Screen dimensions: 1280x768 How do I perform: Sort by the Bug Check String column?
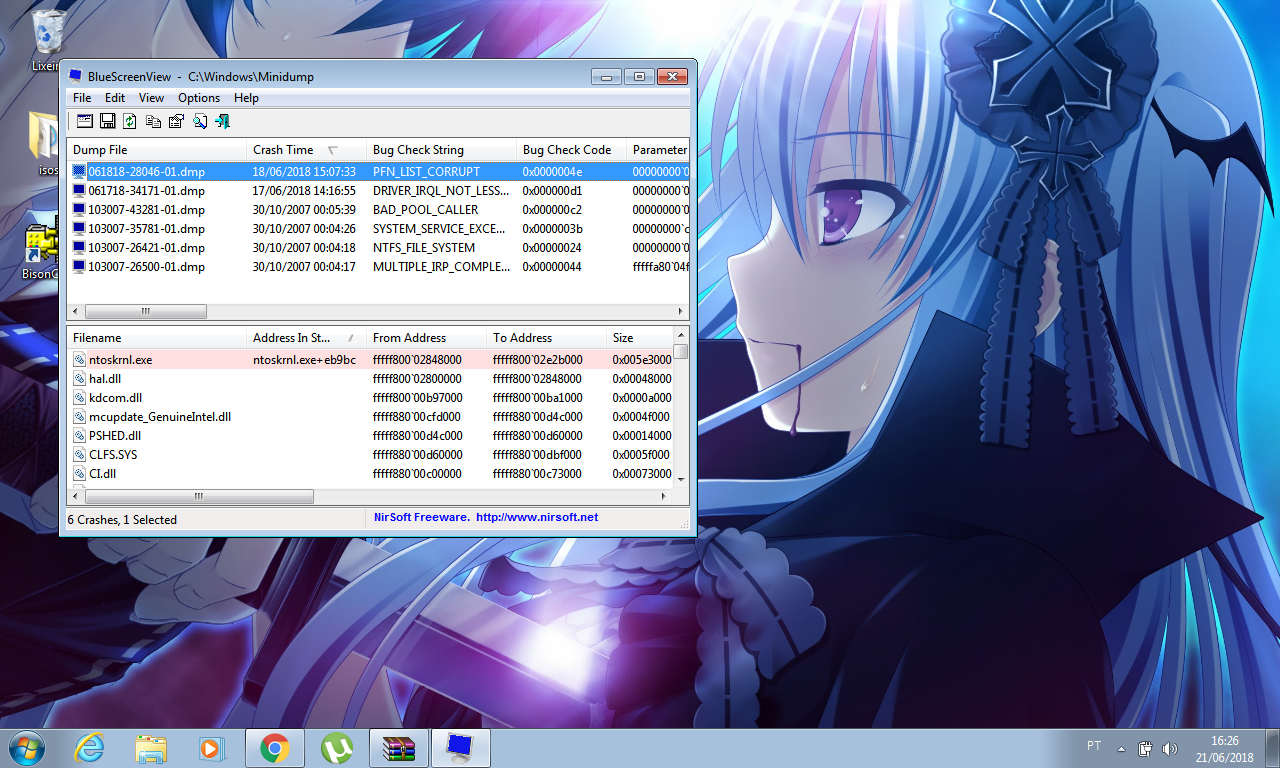click(442, 150)
